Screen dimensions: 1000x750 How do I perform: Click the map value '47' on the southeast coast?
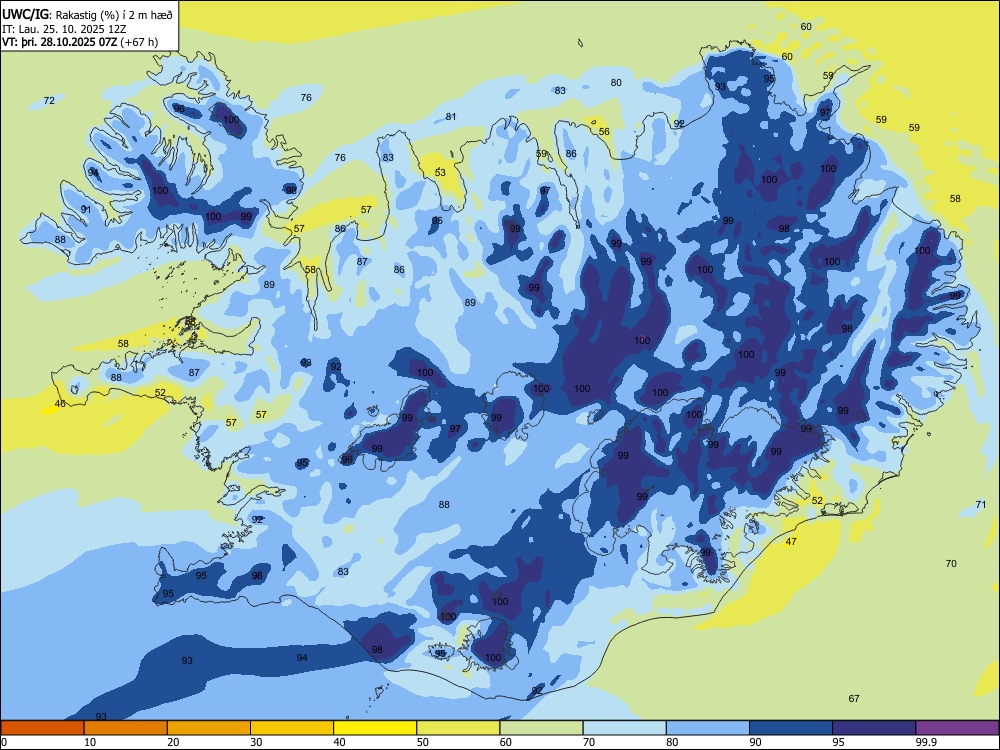(791, 542)
